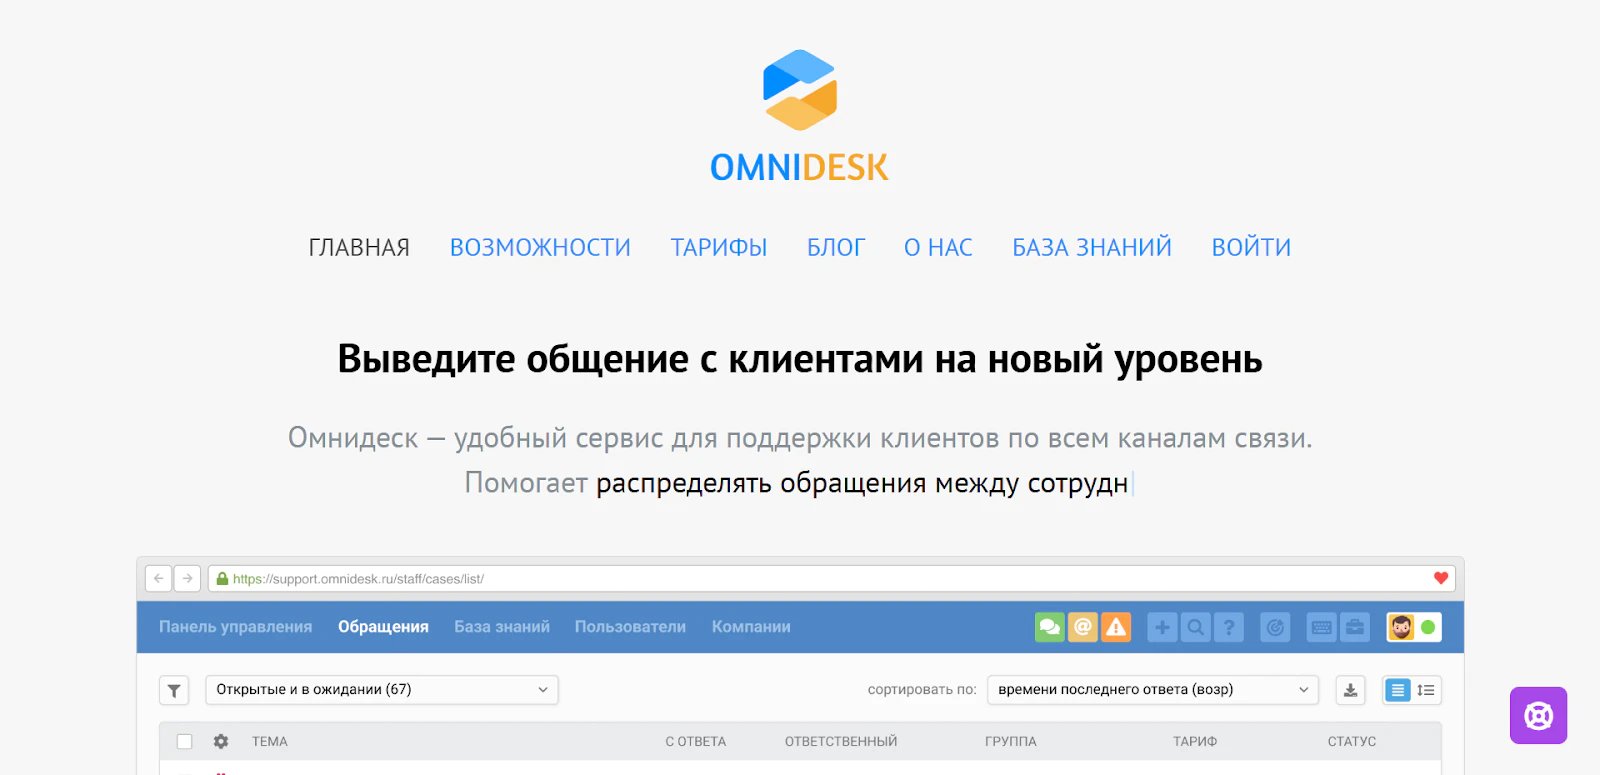This screenshot has width=1600, height=775.
Task: Click the browser back arrow
Action: [x=158, y=578]
